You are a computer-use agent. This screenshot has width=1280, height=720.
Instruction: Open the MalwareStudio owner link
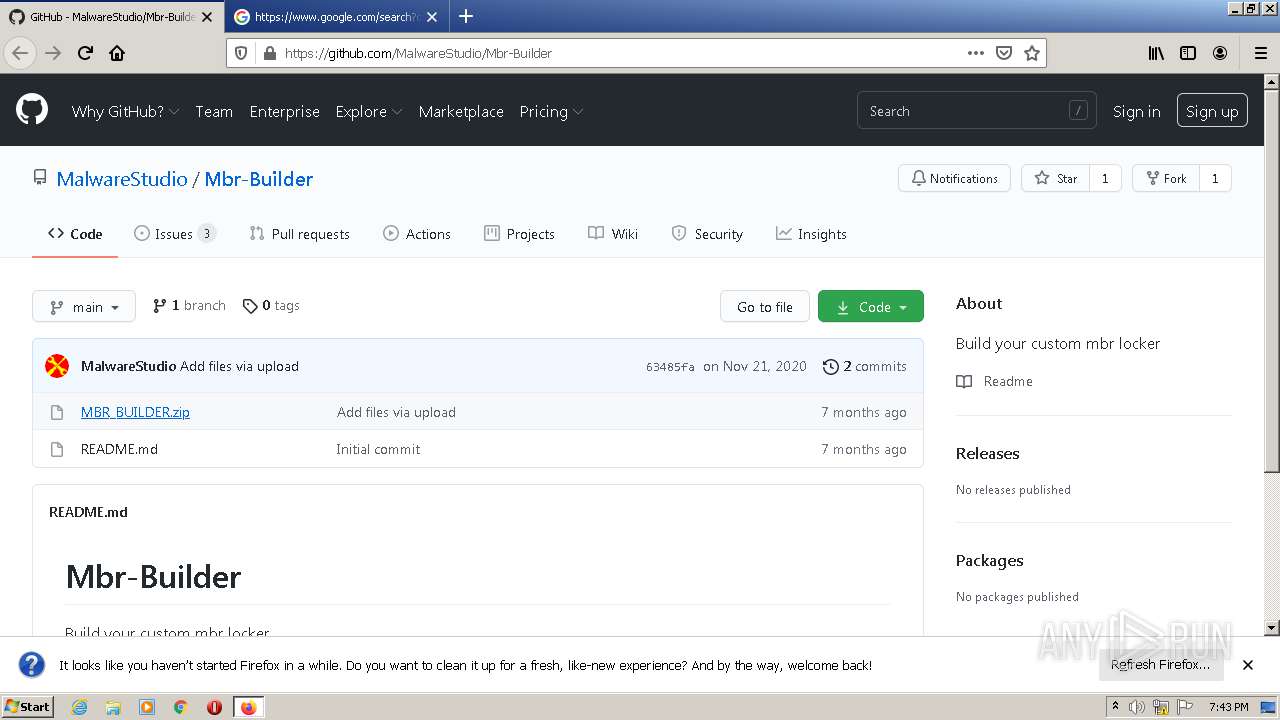122,179
